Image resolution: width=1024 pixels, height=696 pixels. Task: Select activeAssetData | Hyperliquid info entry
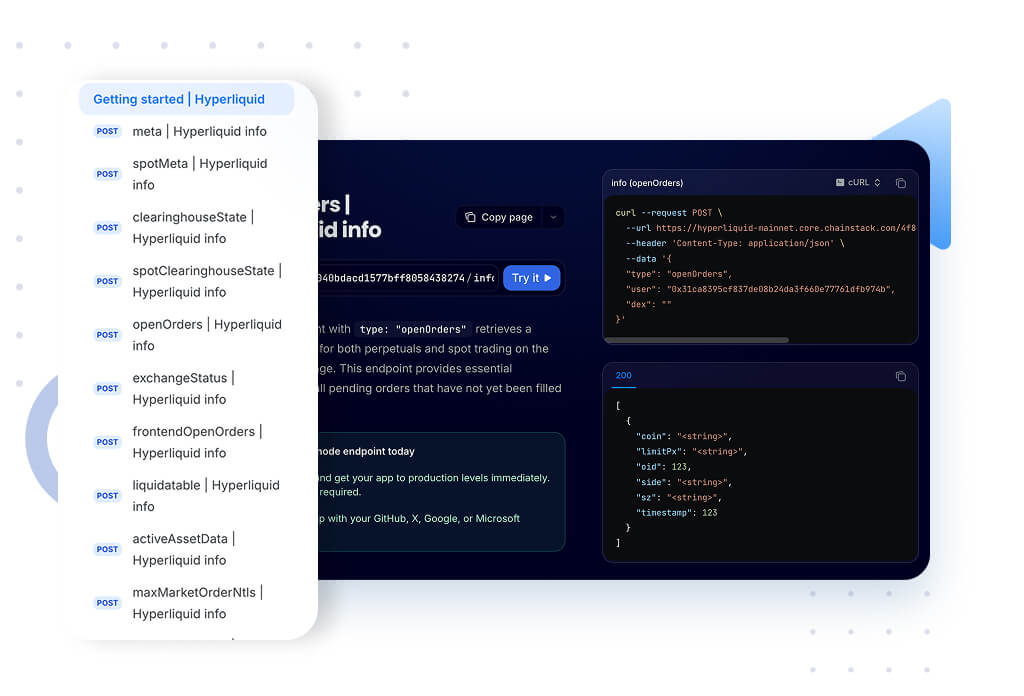(187, 548)
